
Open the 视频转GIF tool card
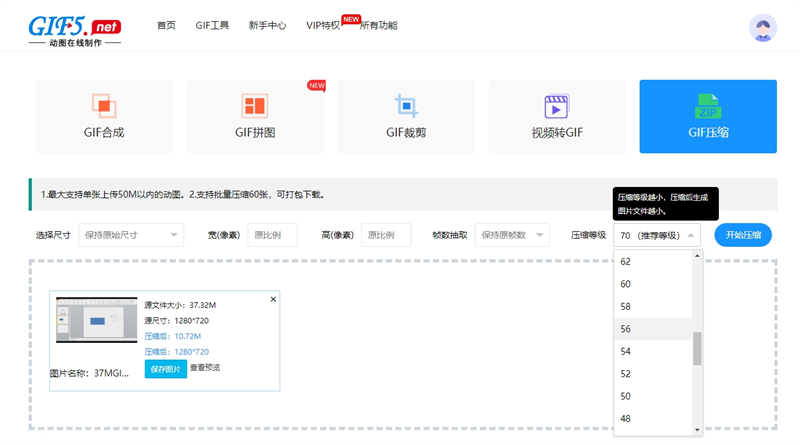(x=557, y=116)
